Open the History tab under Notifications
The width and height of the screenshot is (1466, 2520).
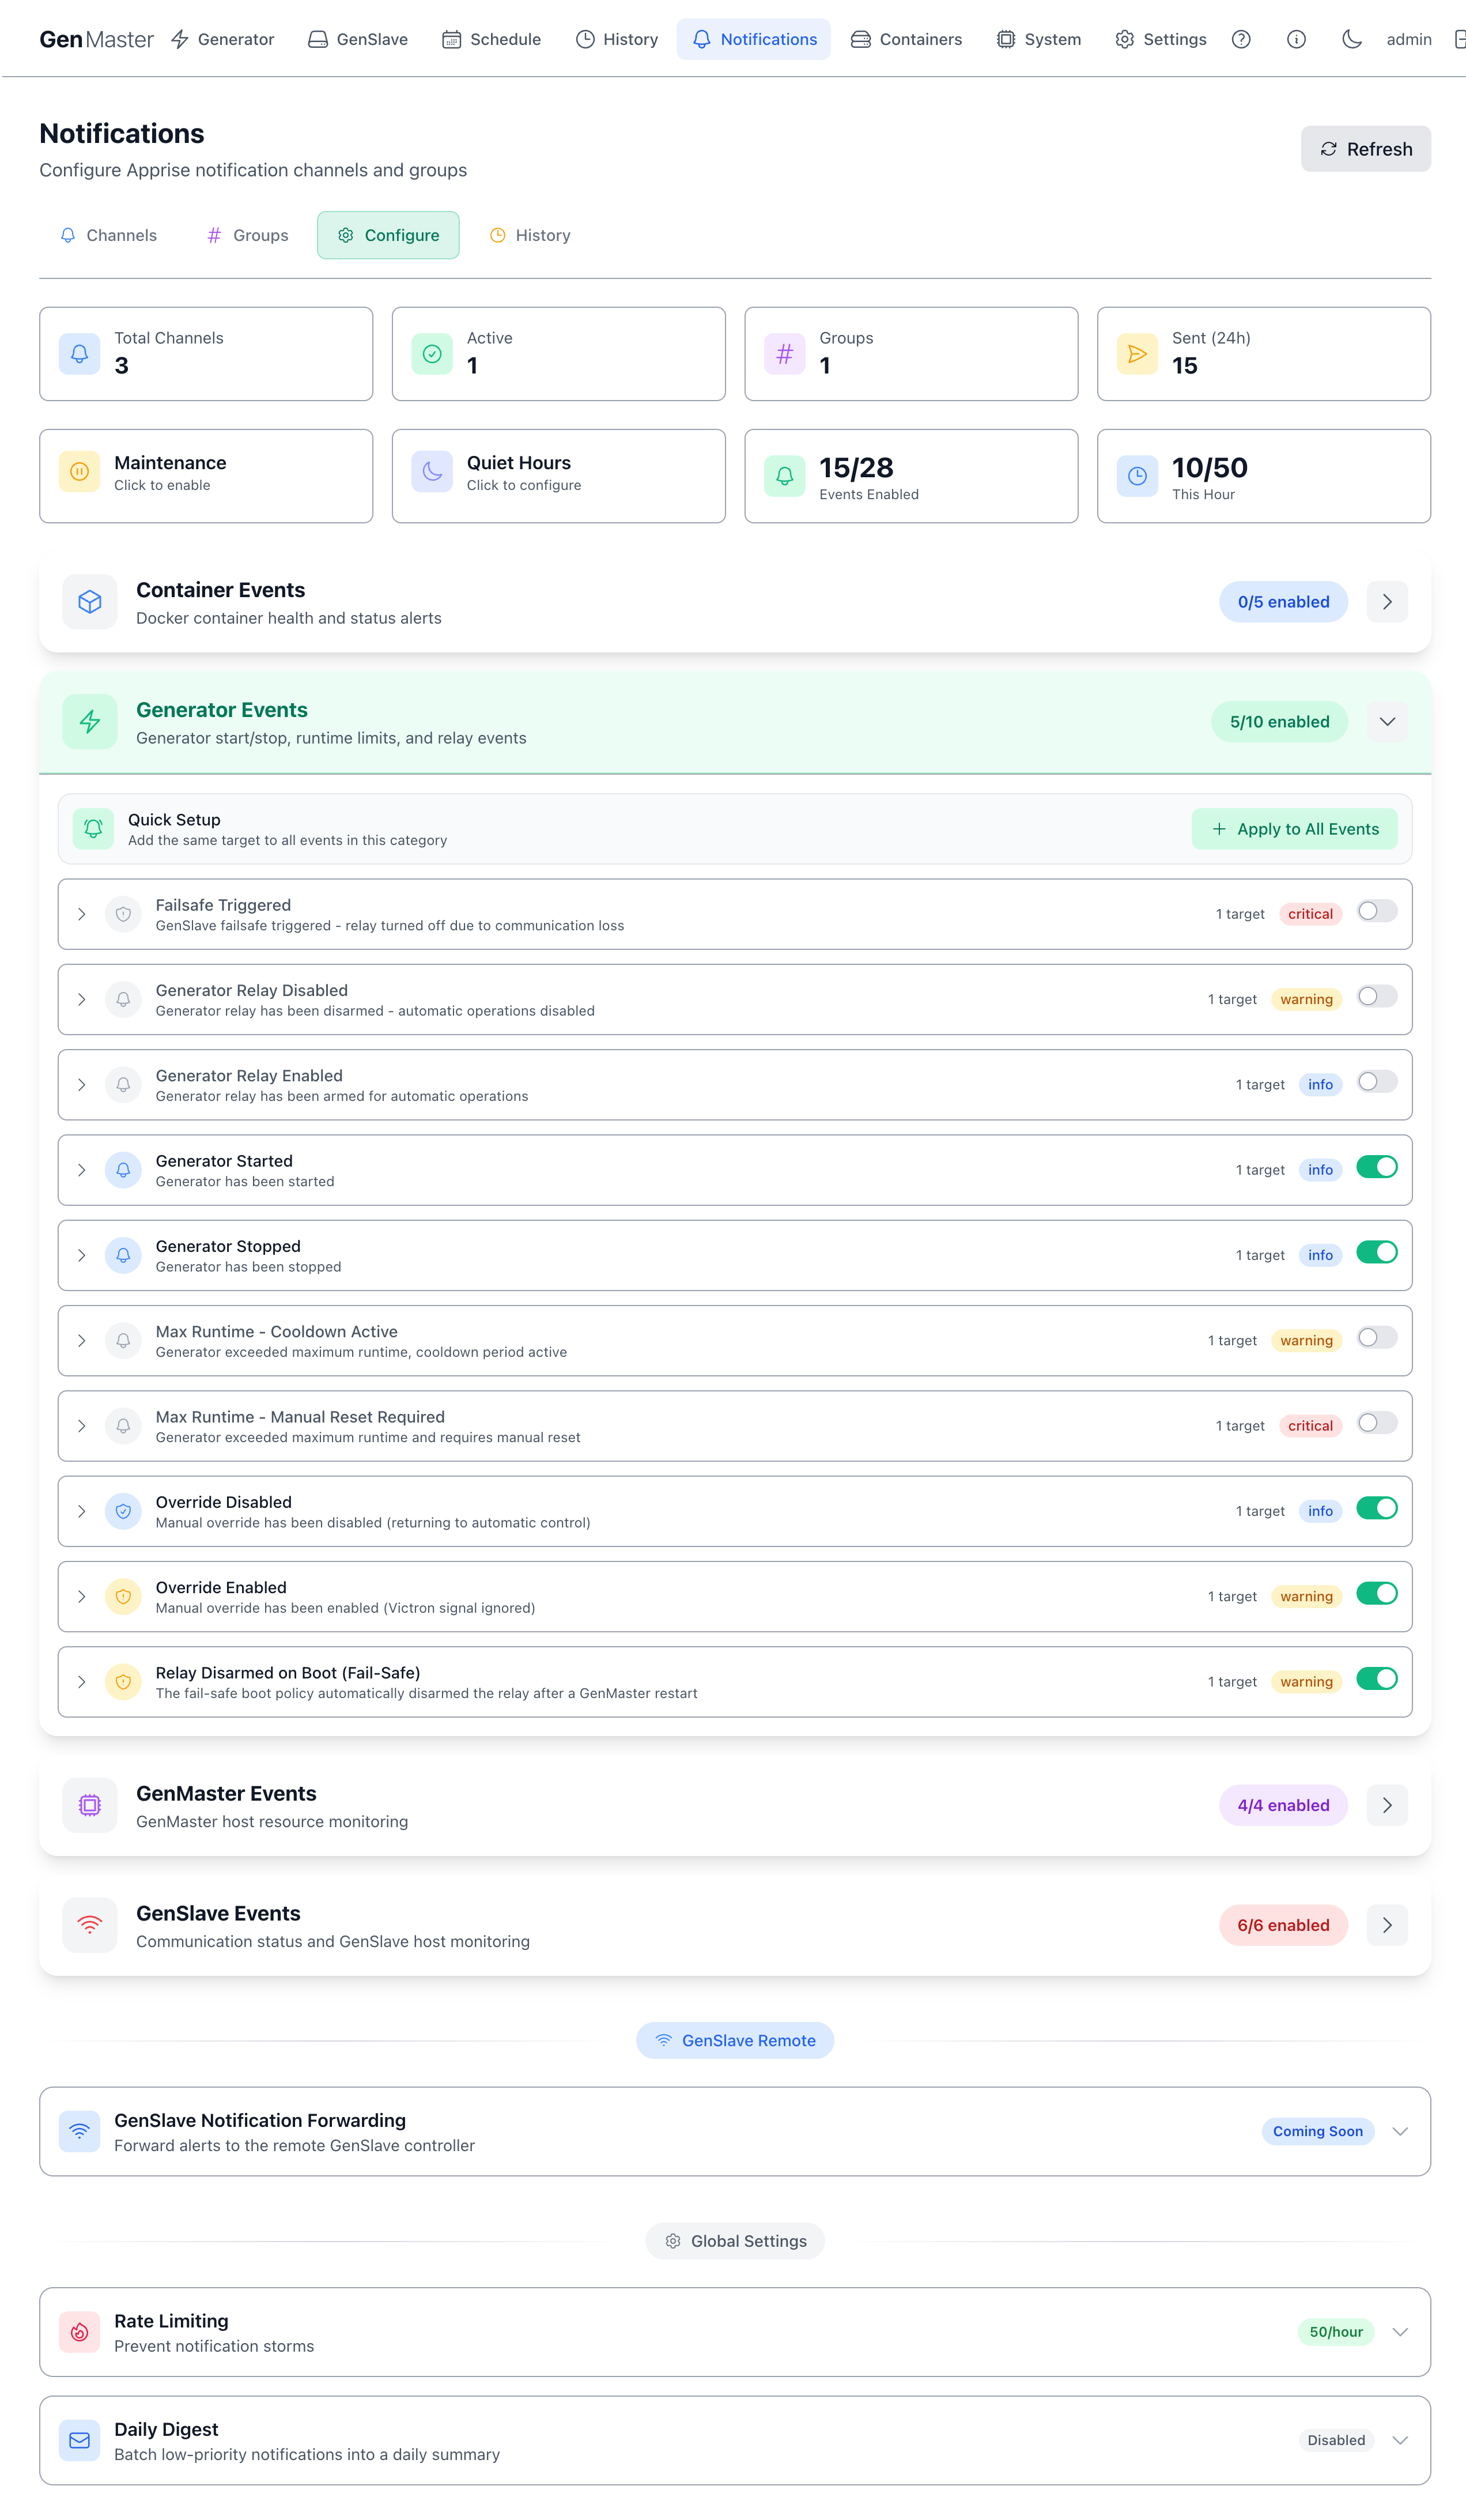point(530,235)
